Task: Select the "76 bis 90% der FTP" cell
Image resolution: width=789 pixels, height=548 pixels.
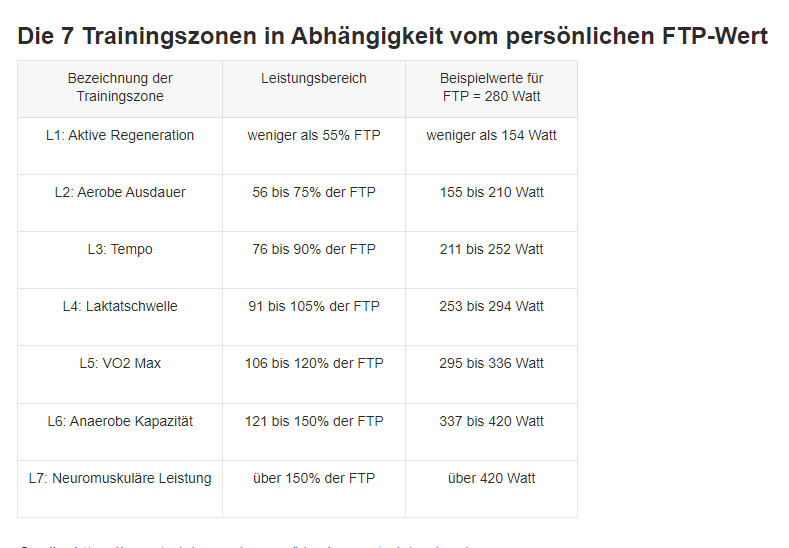Action: pos(314,249)
